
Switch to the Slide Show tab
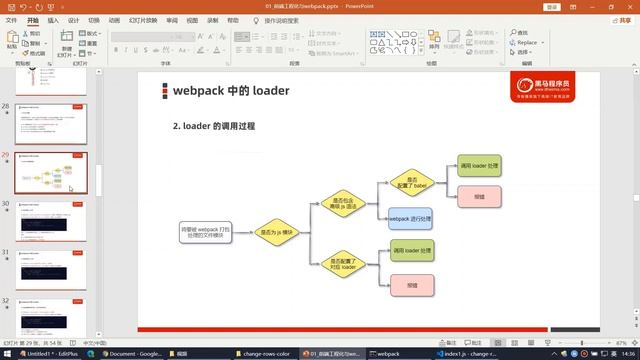click(x=143, y=20)
